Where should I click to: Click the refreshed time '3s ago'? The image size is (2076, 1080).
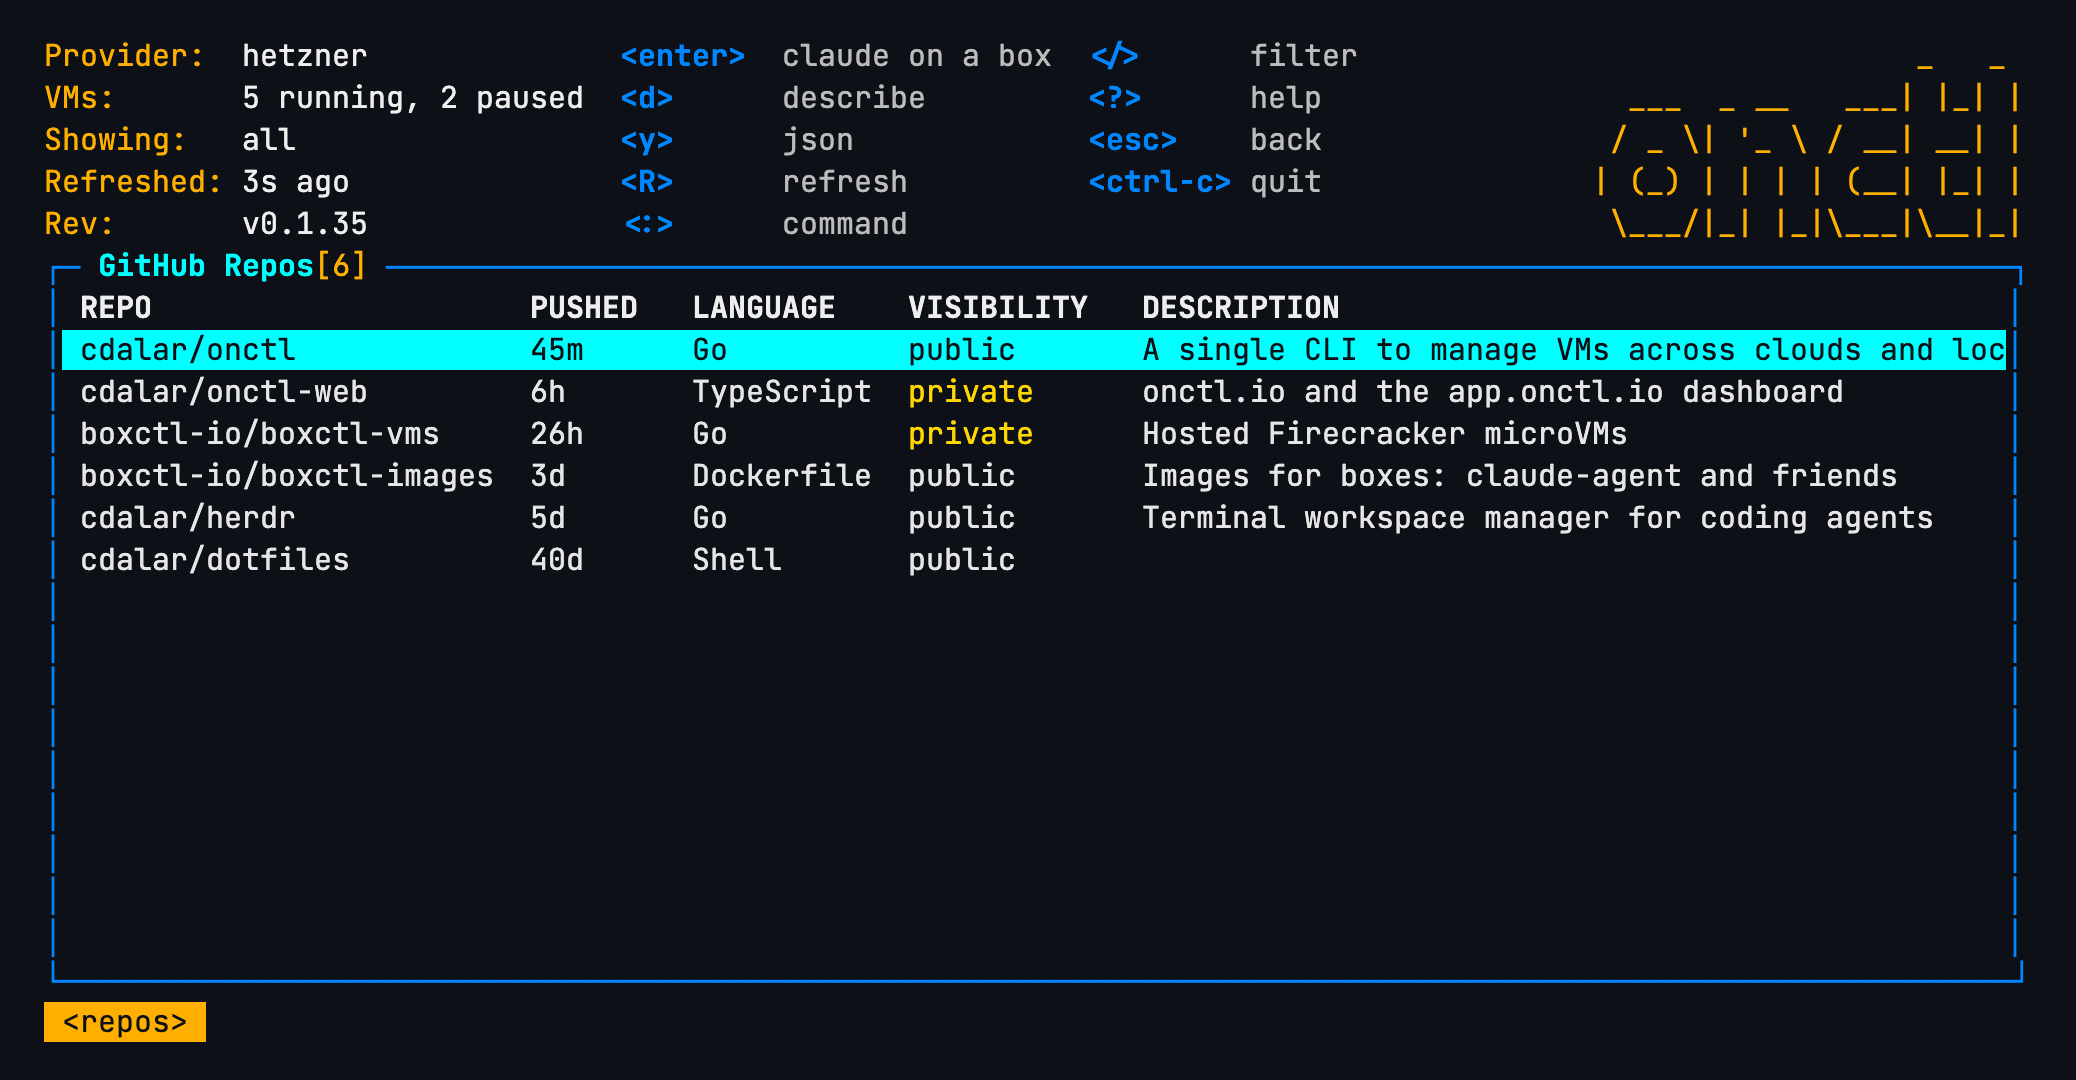[296, 182]
